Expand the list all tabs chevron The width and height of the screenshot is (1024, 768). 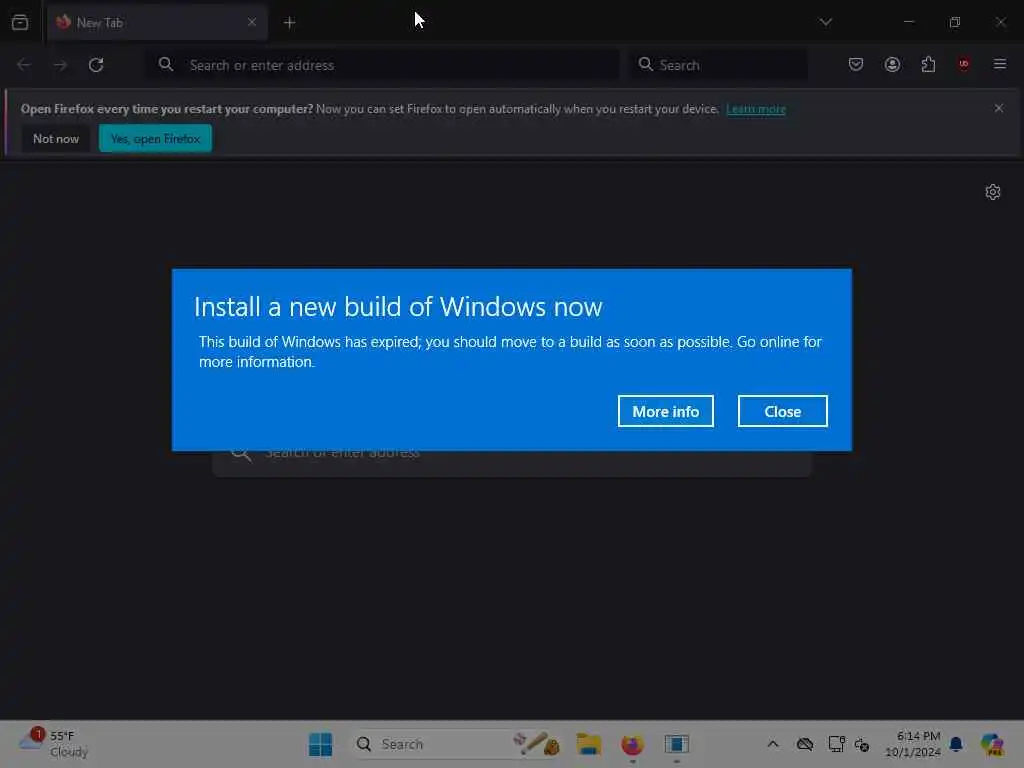[825, 22]
